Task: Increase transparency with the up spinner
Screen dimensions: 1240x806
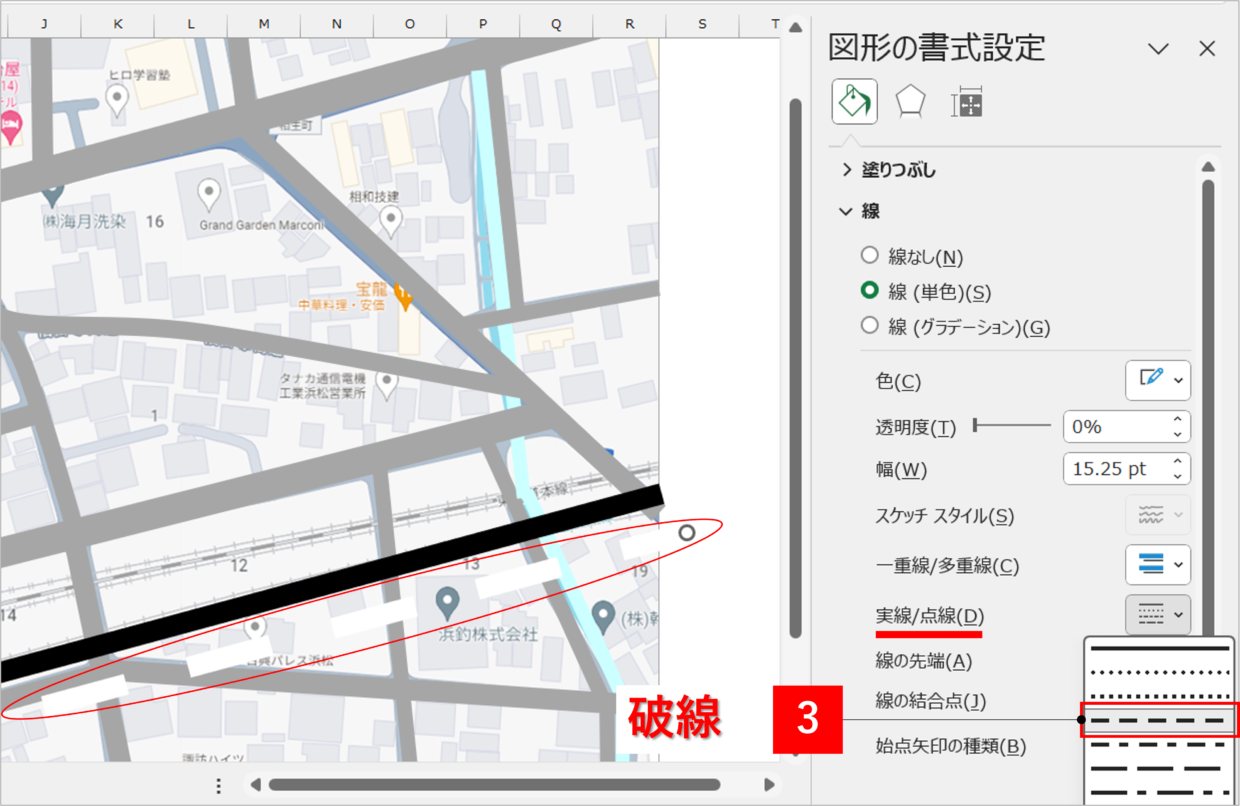Action: click(1179, 420)
